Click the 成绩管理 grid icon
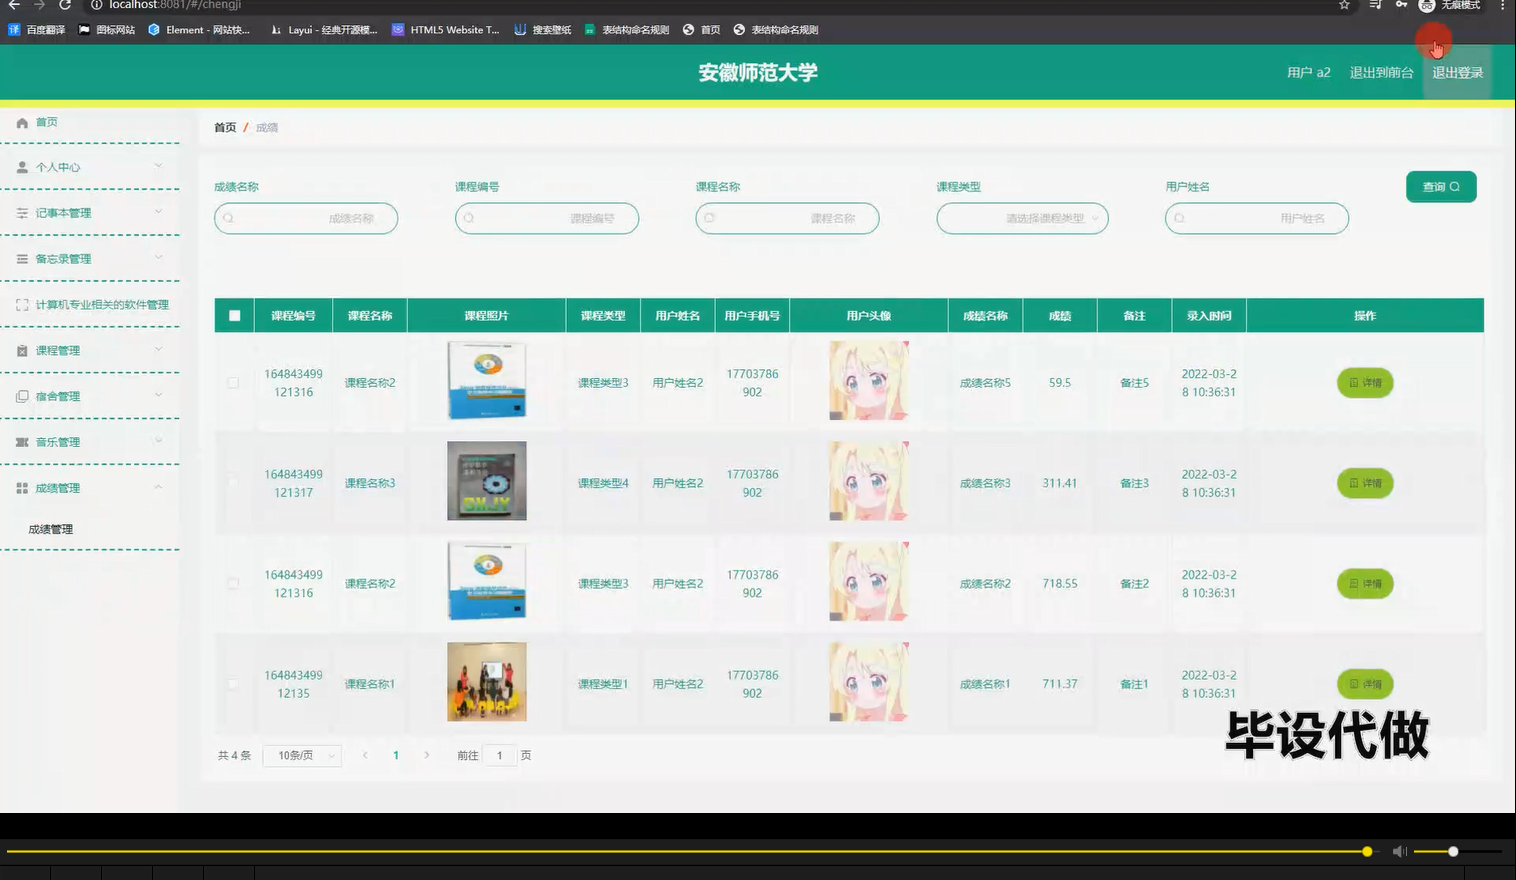This screenshot has height=880, width=1516. [22, 487]
